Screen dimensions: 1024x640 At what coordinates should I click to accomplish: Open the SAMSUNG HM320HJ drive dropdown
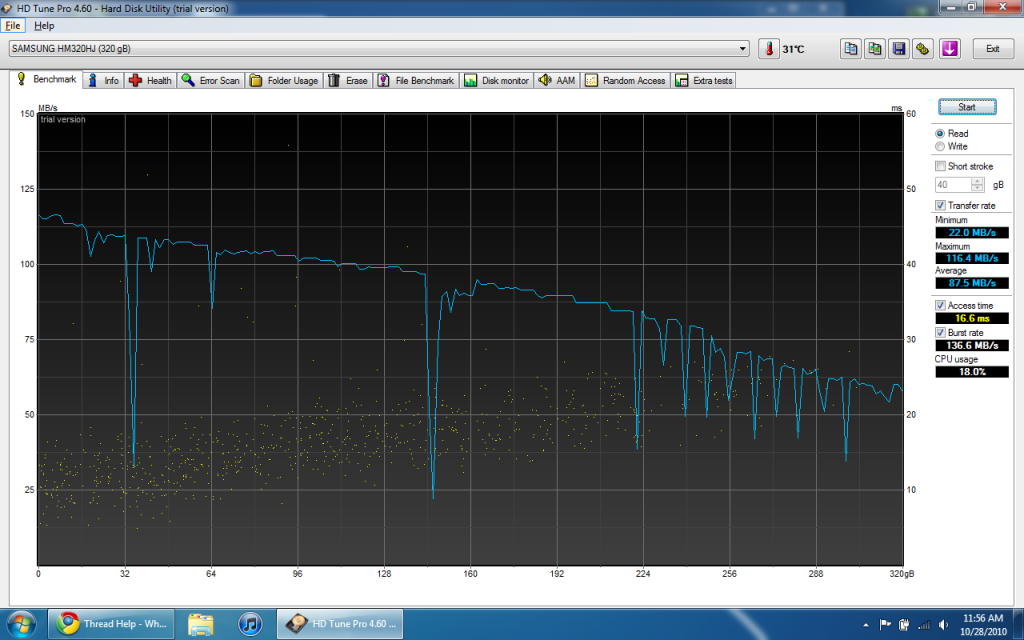379,48
